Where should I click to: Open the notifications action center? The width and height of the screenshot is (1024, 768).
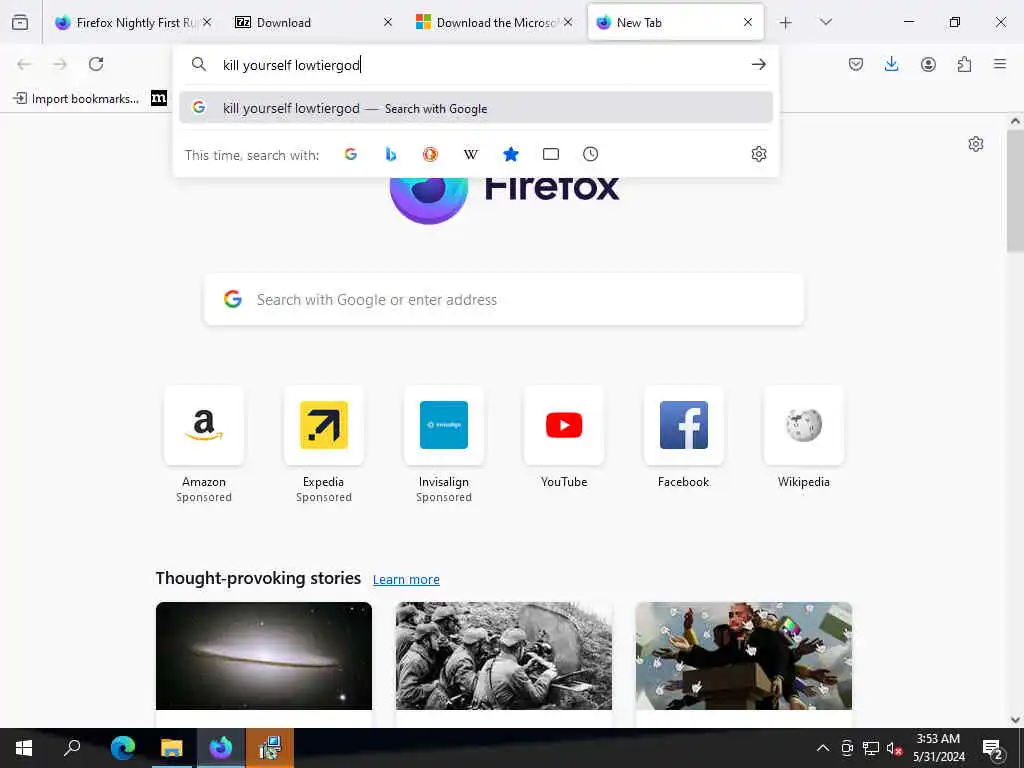[993, 748]
